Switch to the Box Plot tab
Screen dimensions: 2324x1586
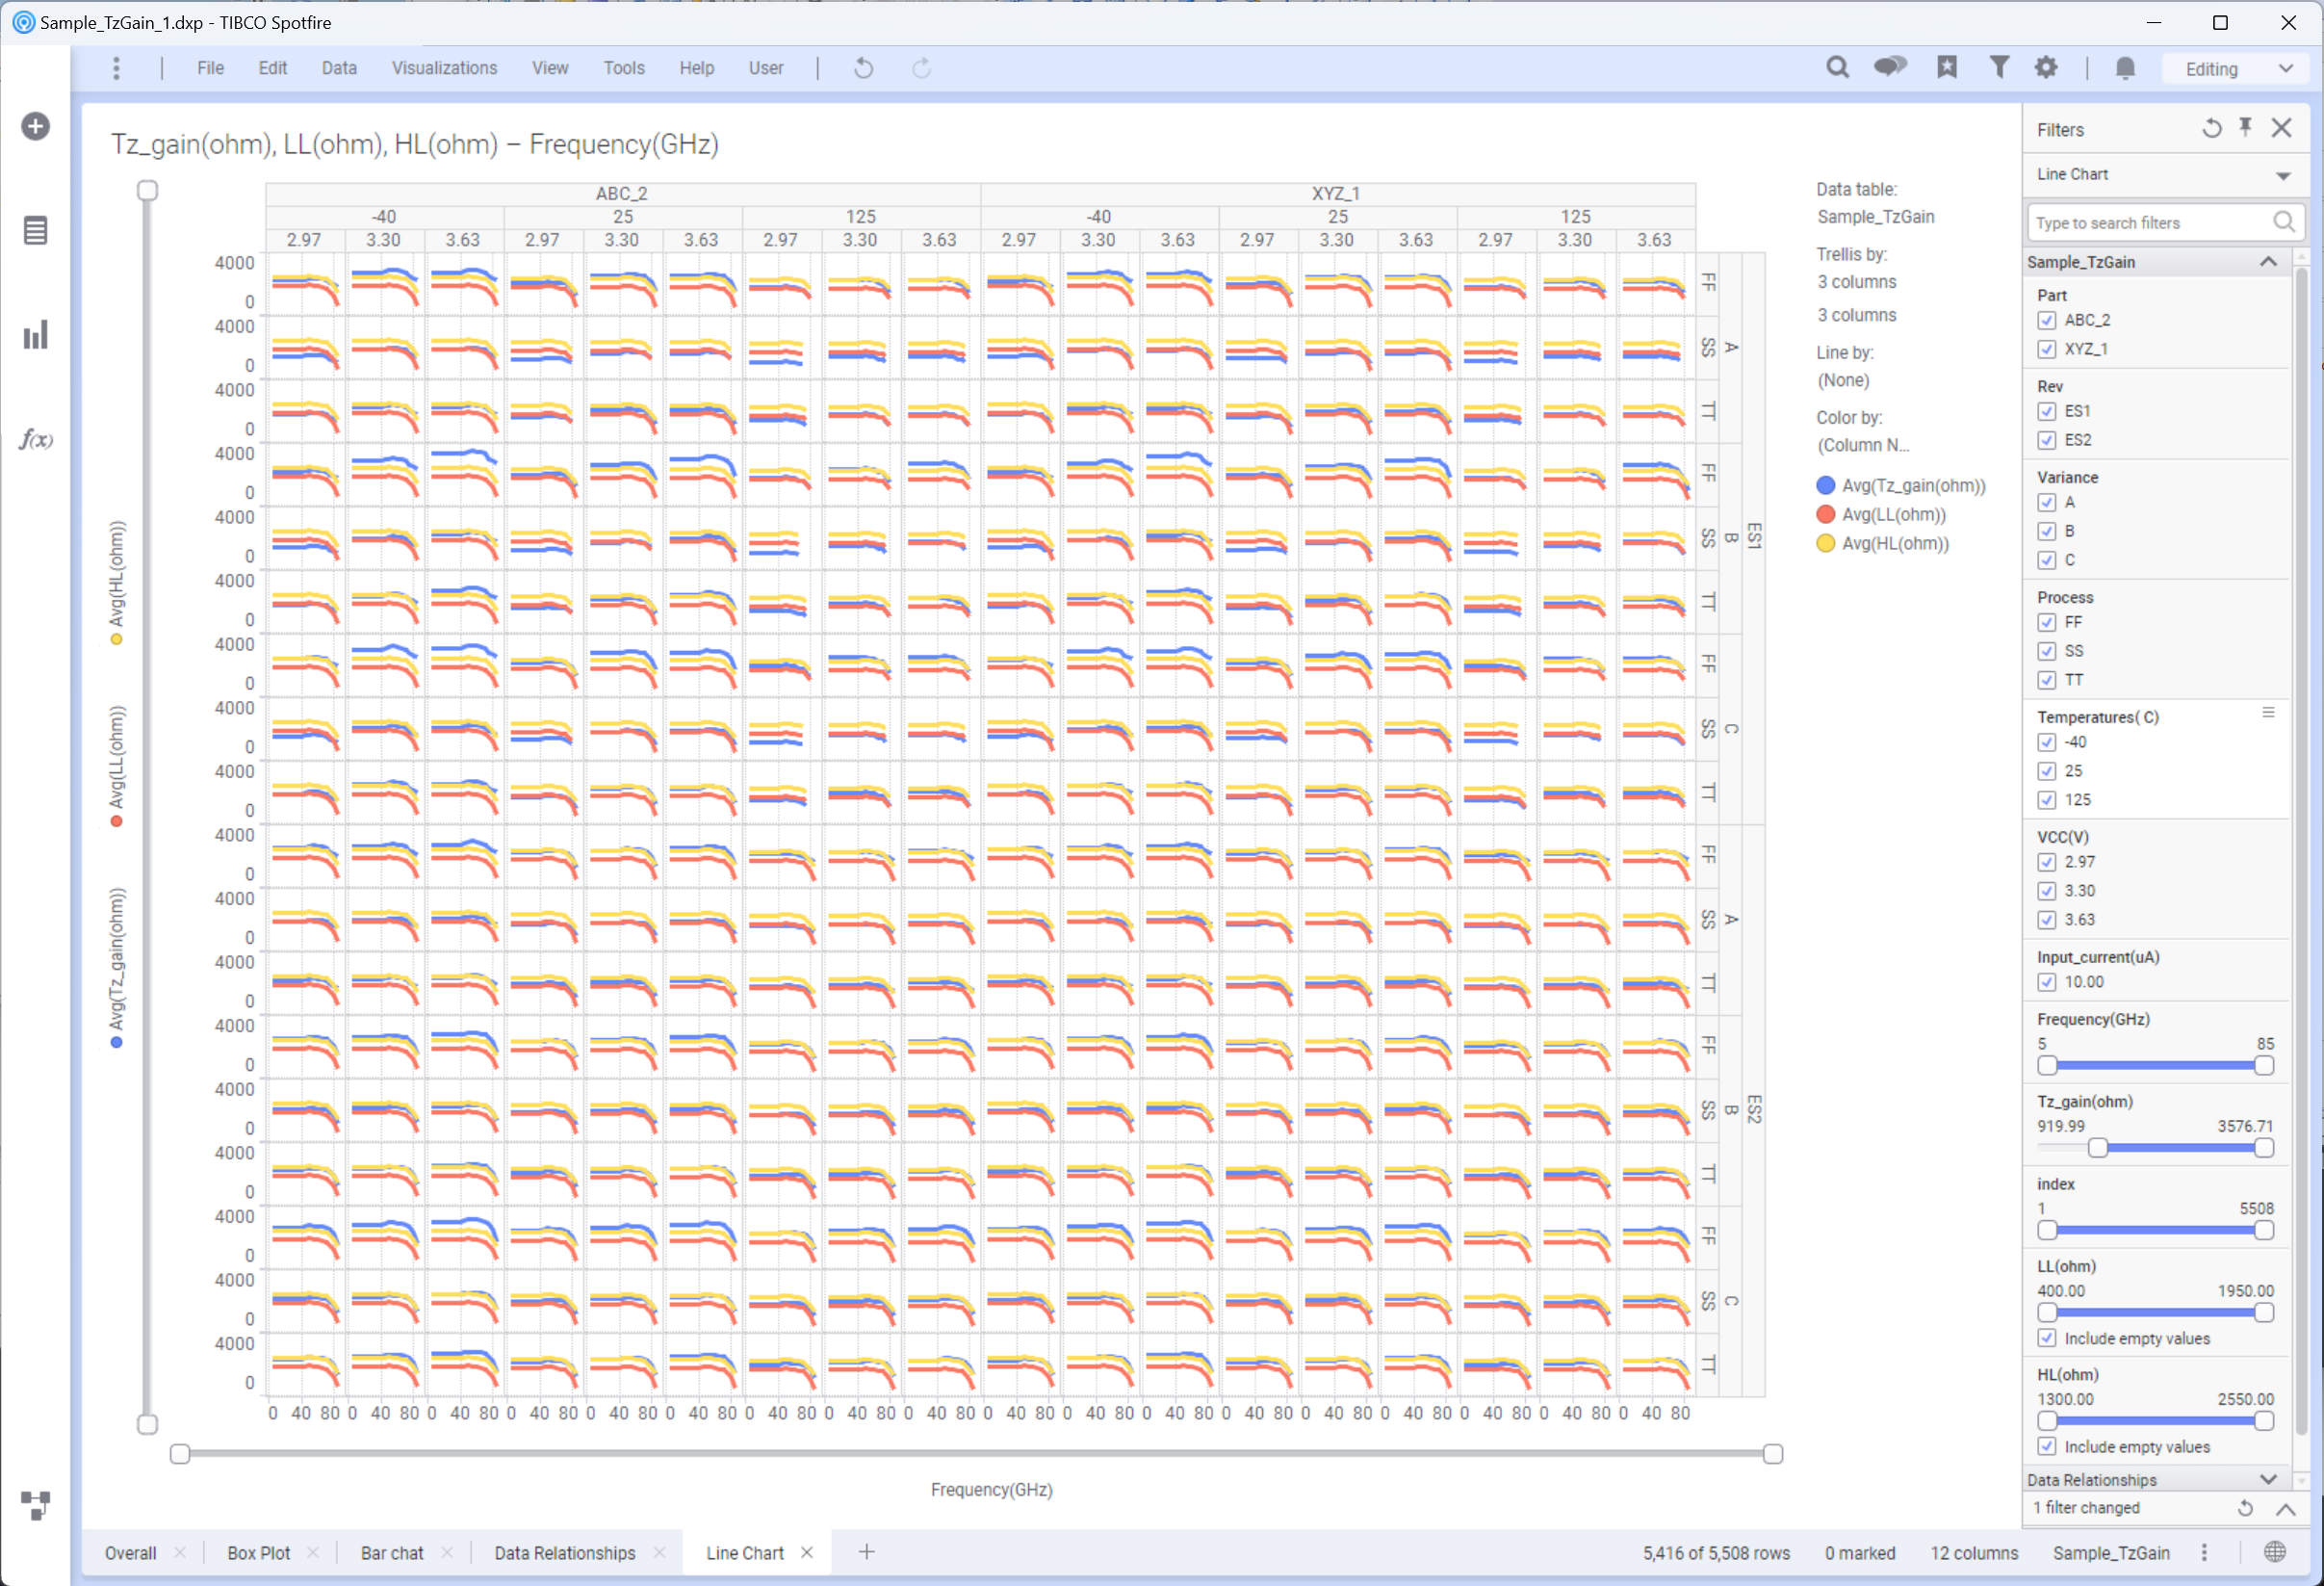coord(258,1553)
